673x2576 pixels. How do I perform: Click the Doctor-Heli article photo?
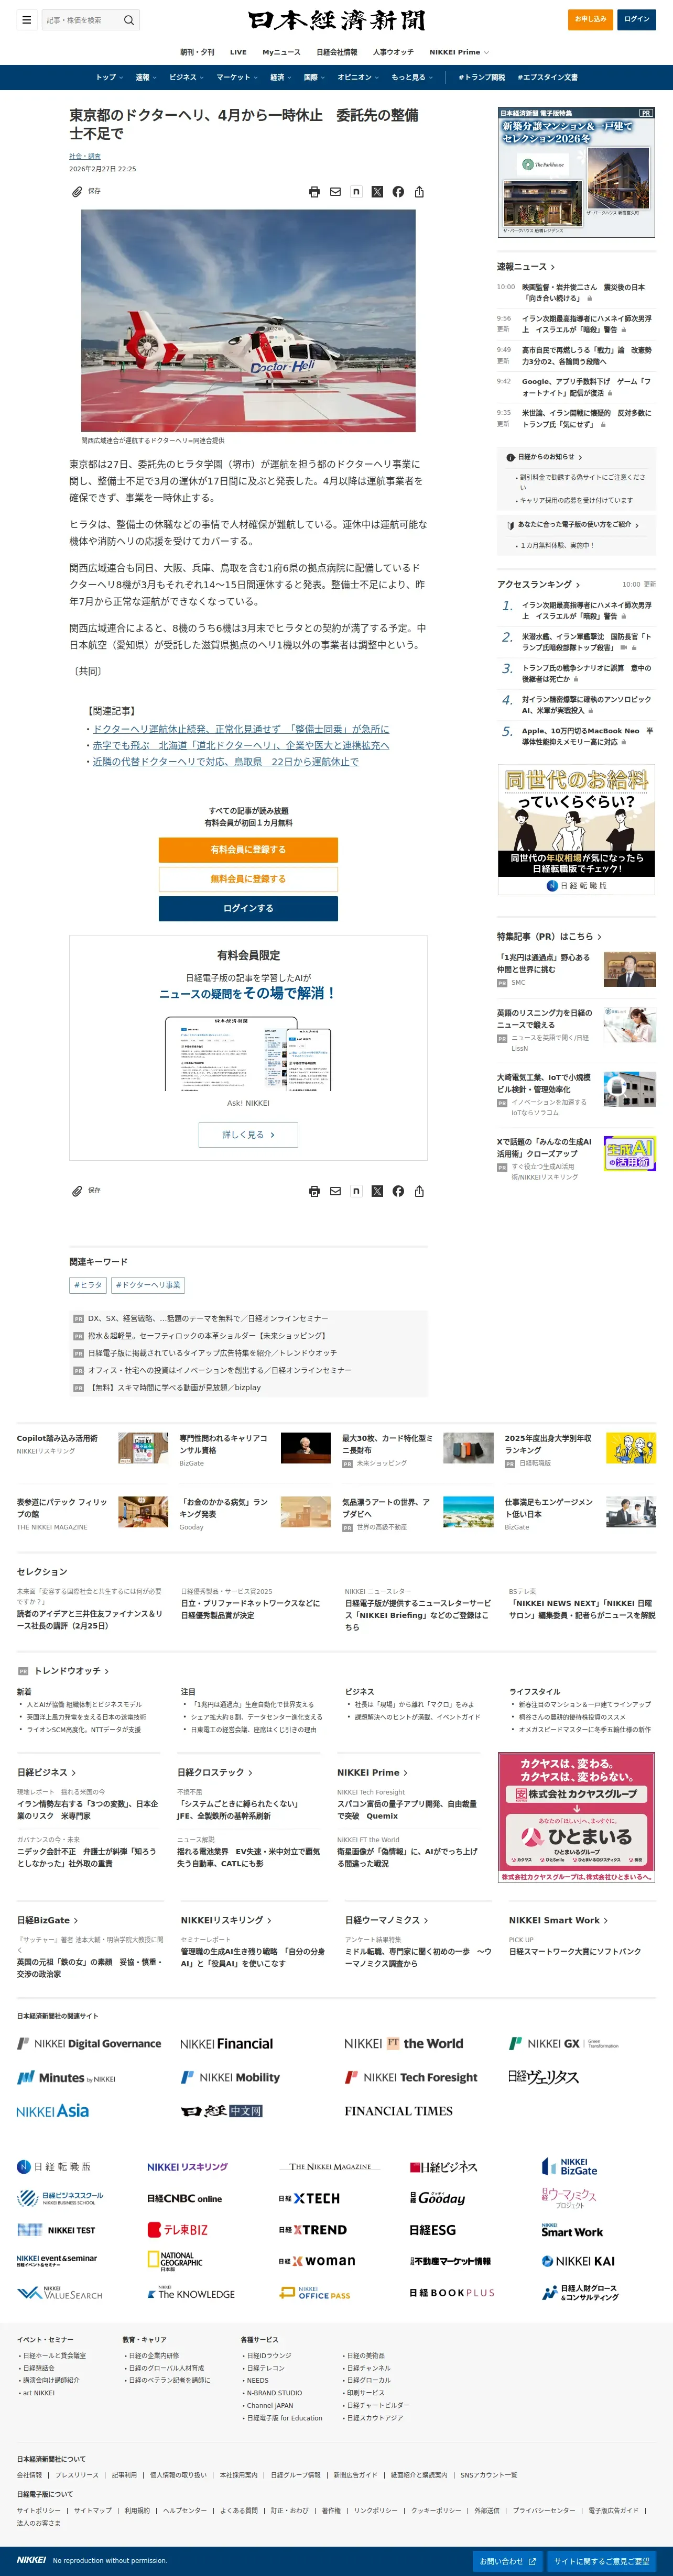tap(248, 320)
